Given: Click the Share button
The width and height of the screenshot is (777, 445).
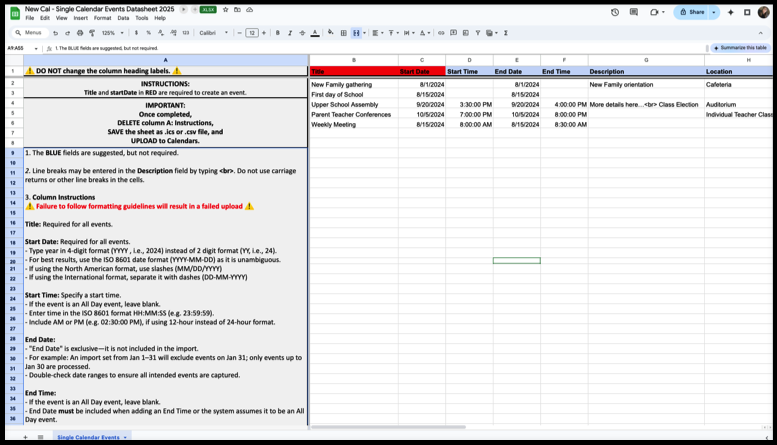Looking at the screenshot, I should coord(692,12).
